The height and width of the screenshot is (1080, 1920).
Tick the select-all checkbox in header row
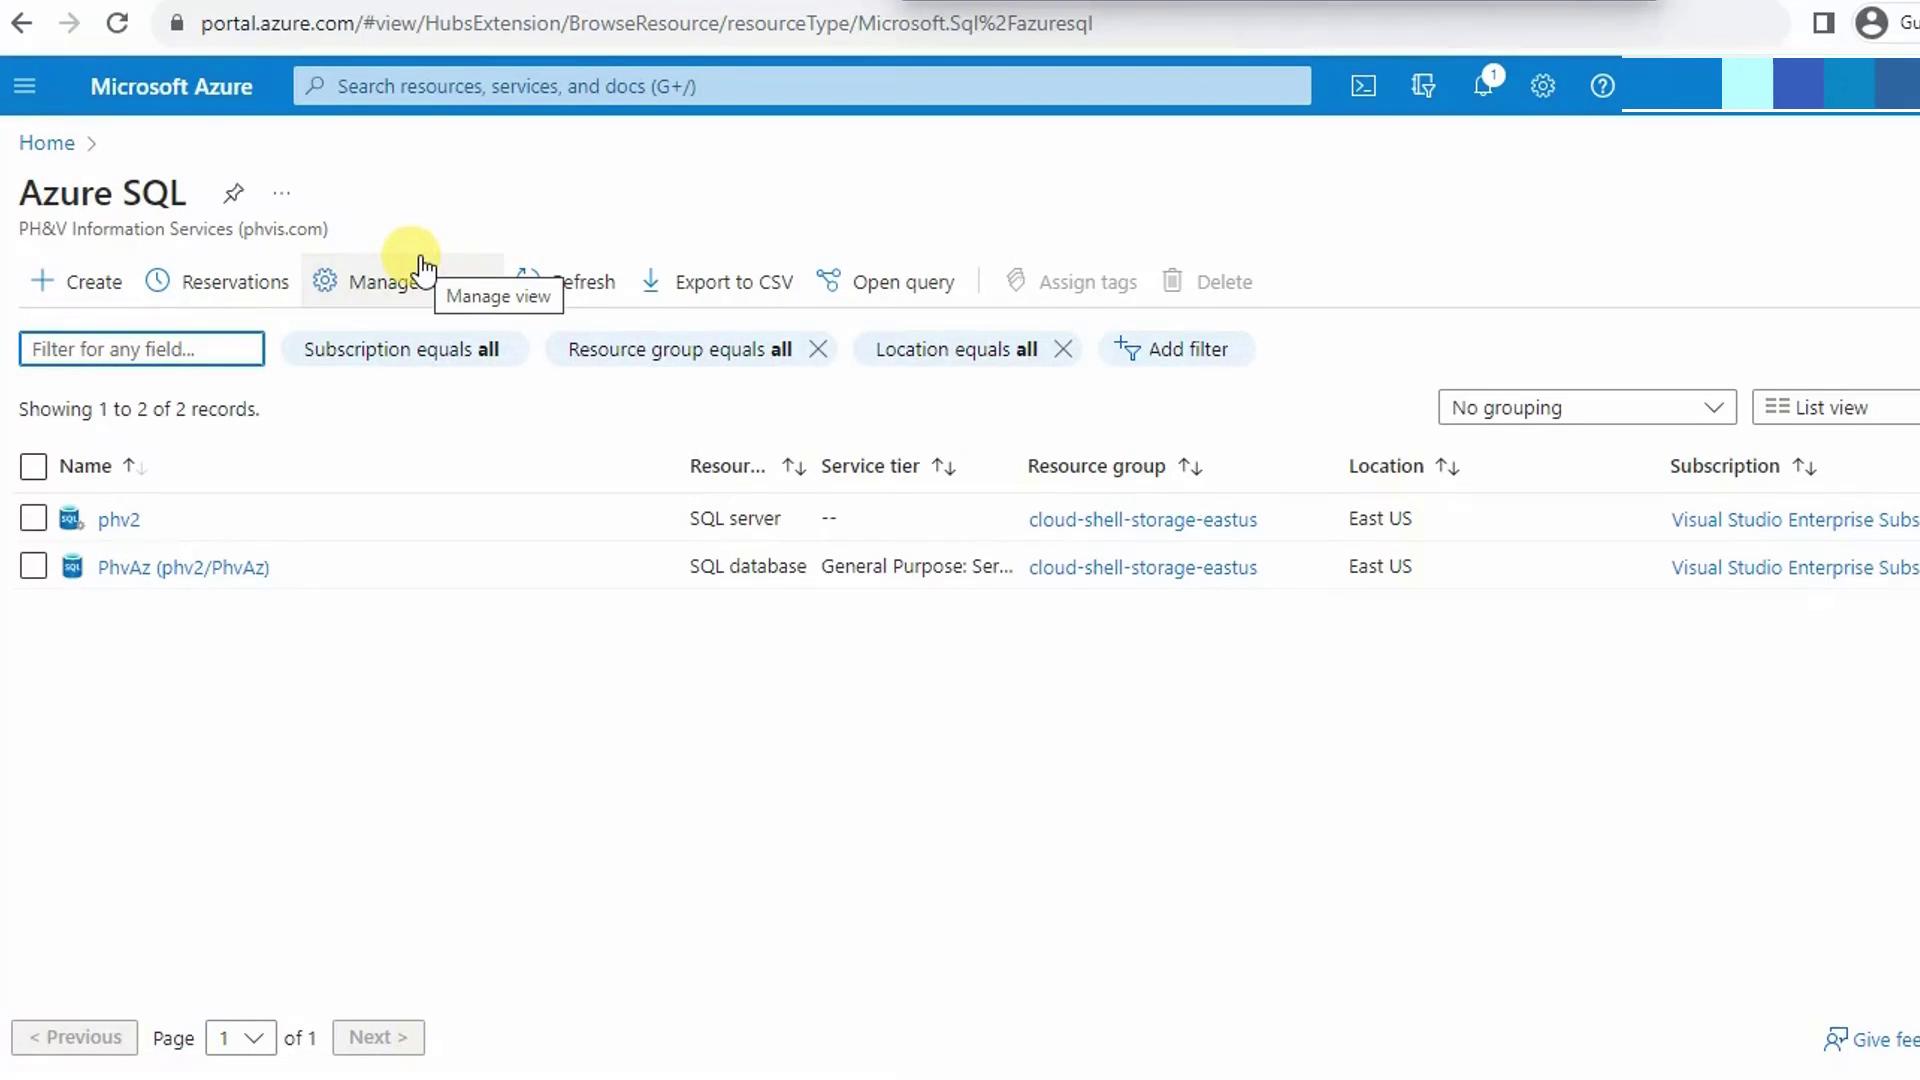point(33,467)
